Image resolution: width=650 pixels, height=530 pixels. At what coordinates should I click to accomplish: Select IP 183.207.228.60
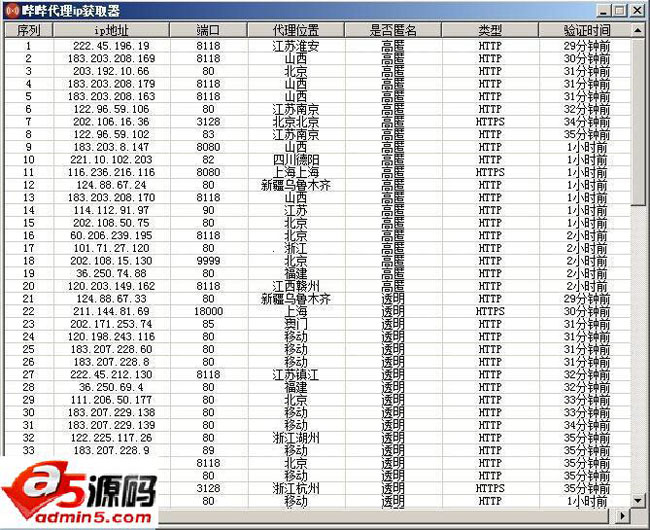pyautogui.click(x=111, y=349)
